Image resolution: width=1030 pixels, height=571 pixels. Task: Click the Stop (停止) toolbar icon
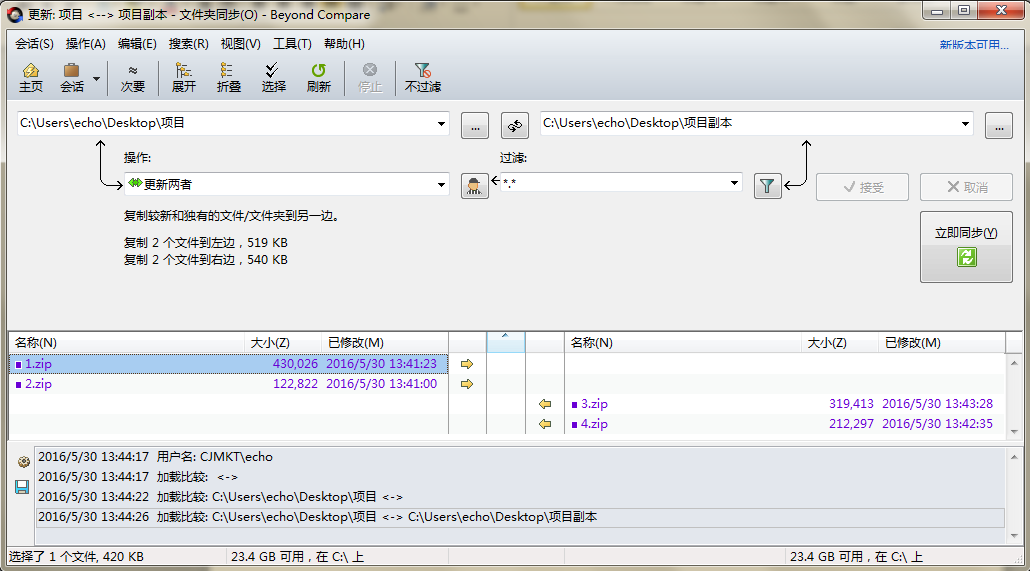tap(370, 78)
